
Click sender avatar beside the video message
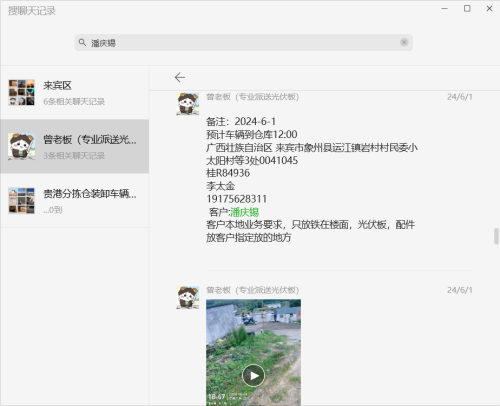tap(188, 297)
